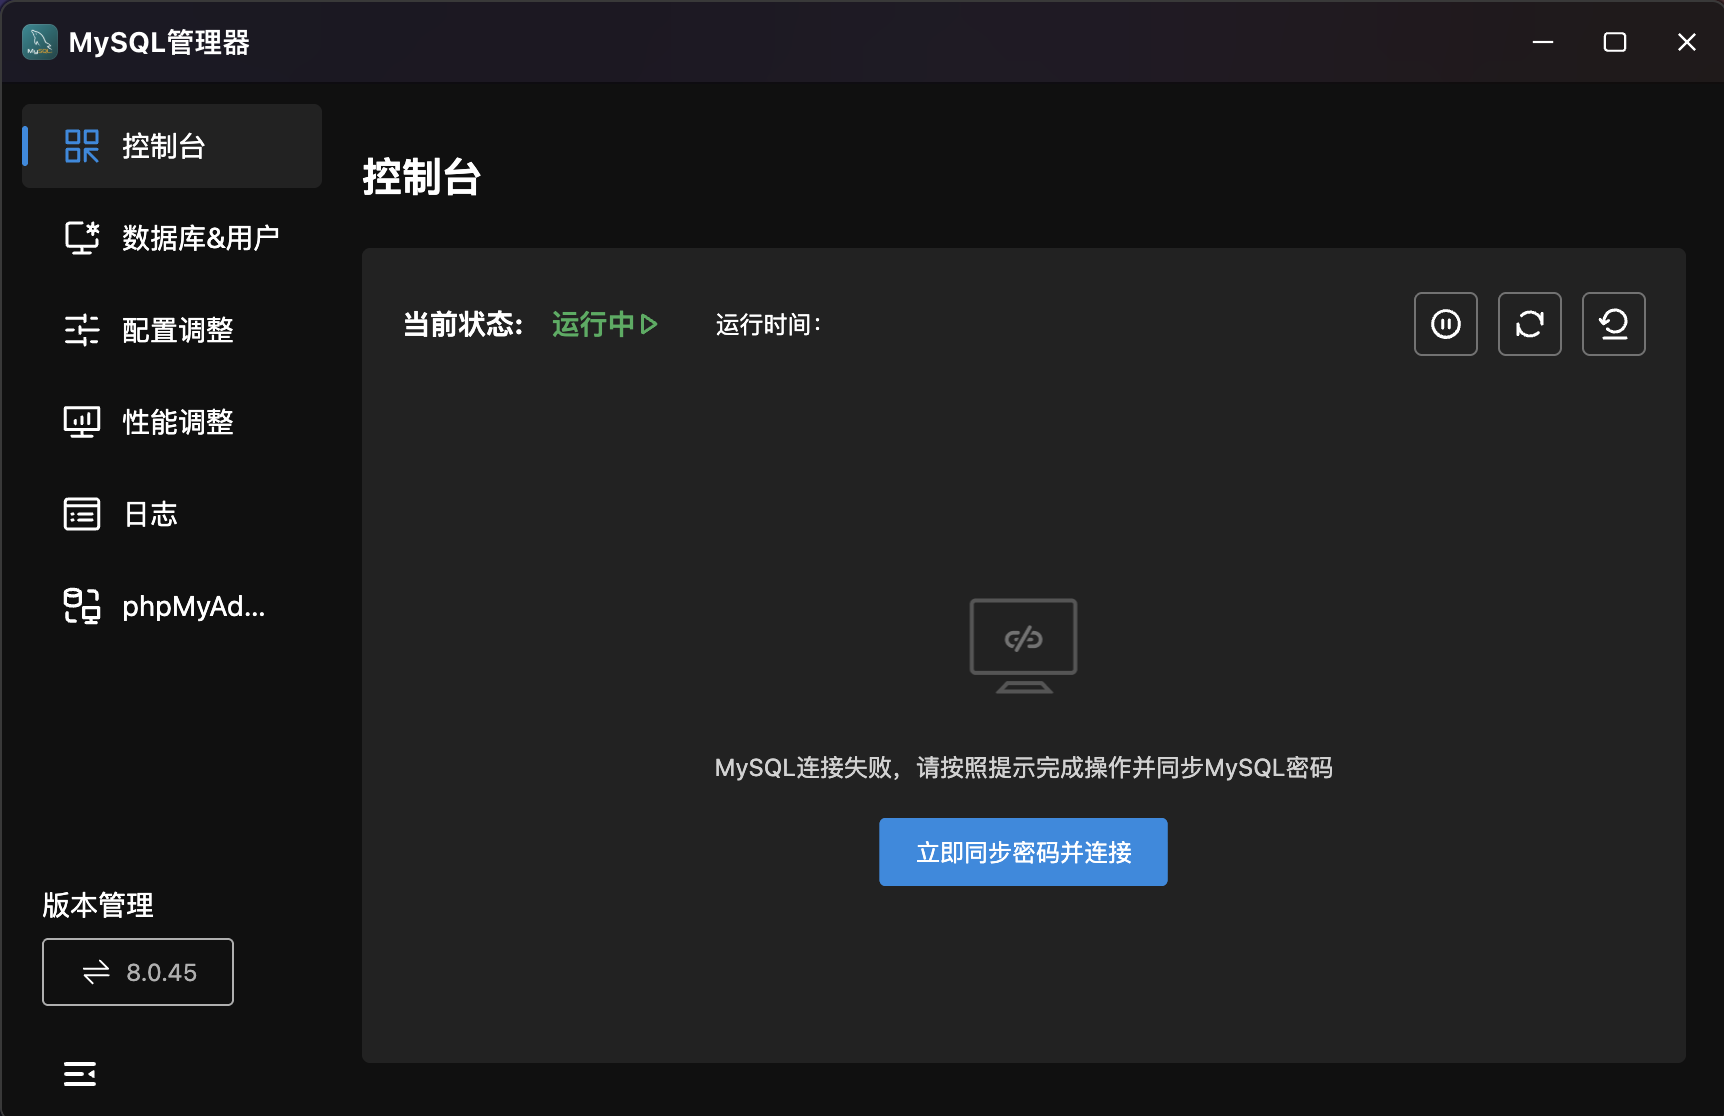Open the 控制台 sidebar item
Viewport: 1724px width, 1116px height.
(172, 146)
